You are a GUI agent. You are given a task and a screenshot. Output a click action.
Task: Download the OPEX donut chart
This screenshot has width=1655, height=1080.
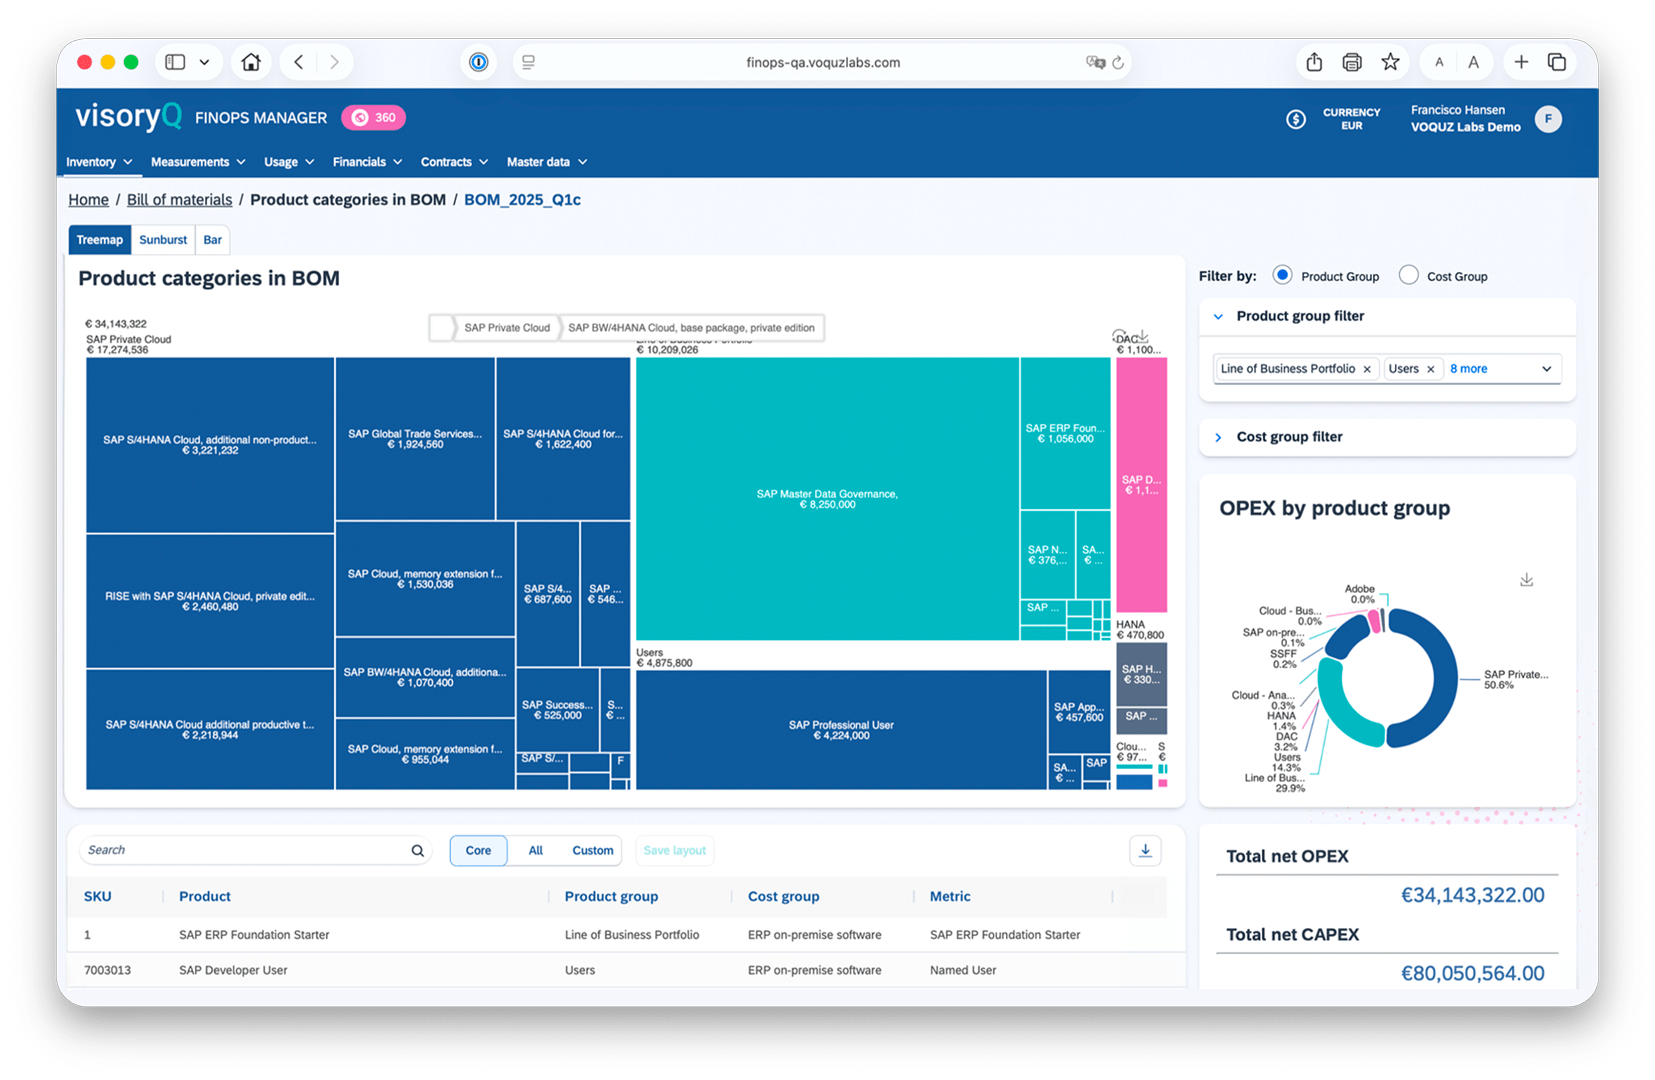click(1526, 580)
